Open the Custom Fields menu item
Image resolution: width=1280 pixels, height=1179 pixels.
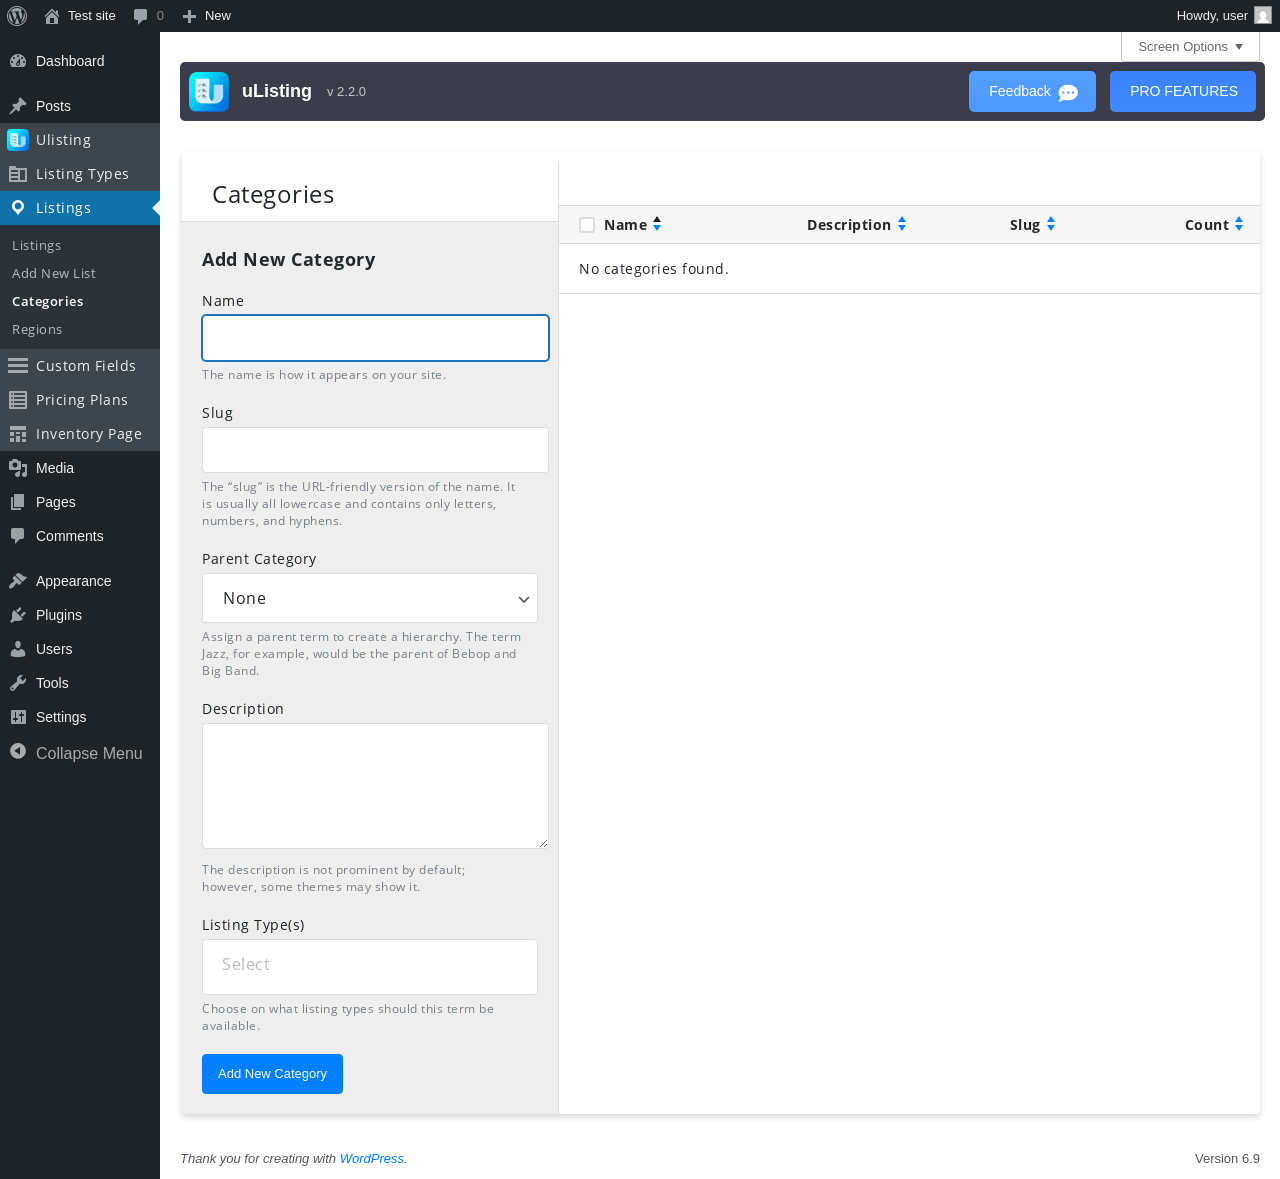[80, 366]
